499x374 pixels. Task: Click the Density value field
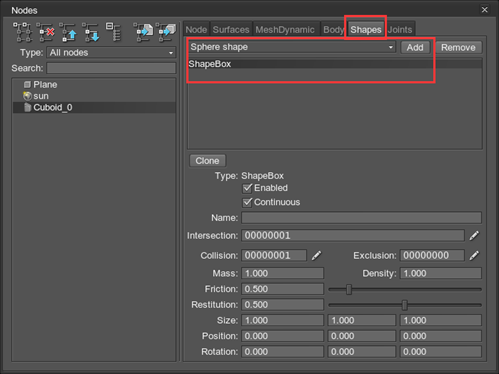pyautogui.click(x=441, y=273)
